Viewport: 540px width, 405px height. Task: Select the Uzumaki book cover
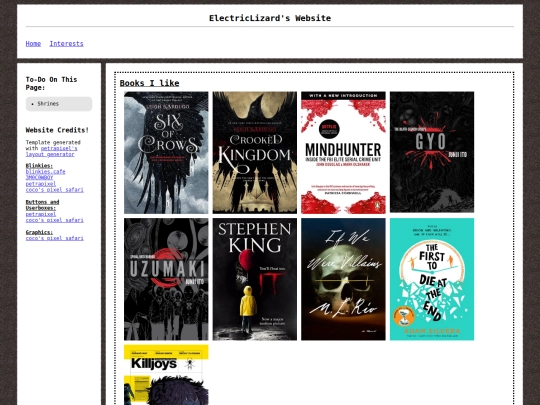point(166,279)
